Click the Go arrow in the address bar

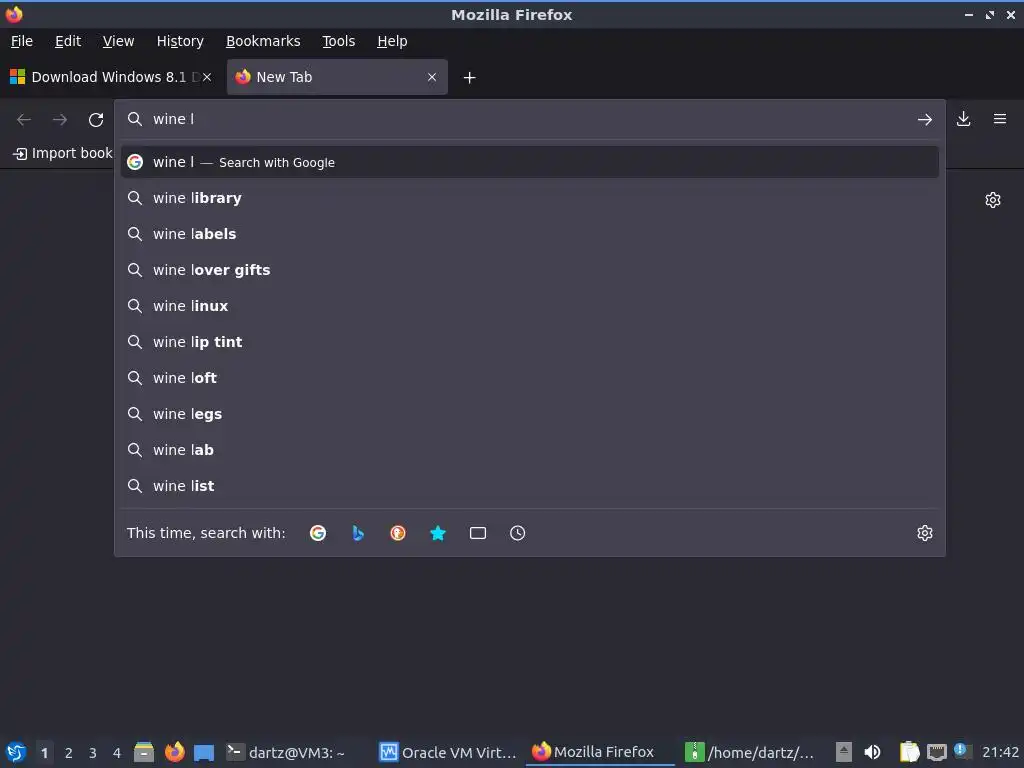pos(924,120)
